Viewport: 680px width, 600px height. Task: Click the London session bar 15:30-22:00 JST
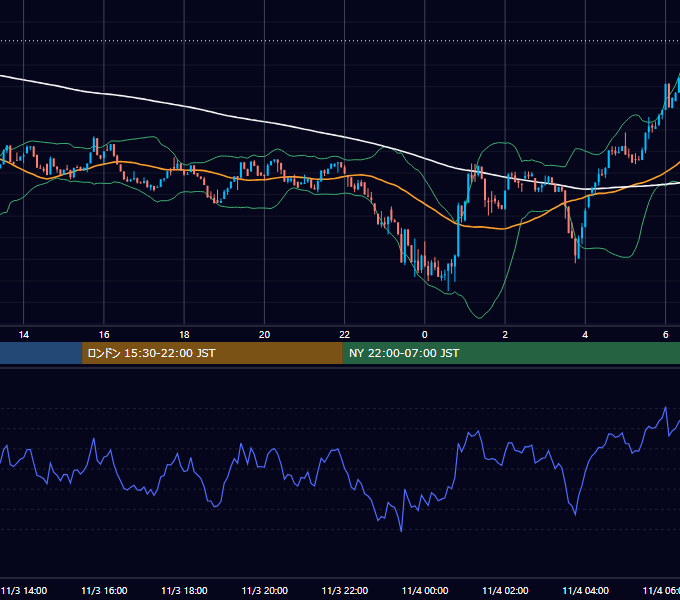point(212,353)
